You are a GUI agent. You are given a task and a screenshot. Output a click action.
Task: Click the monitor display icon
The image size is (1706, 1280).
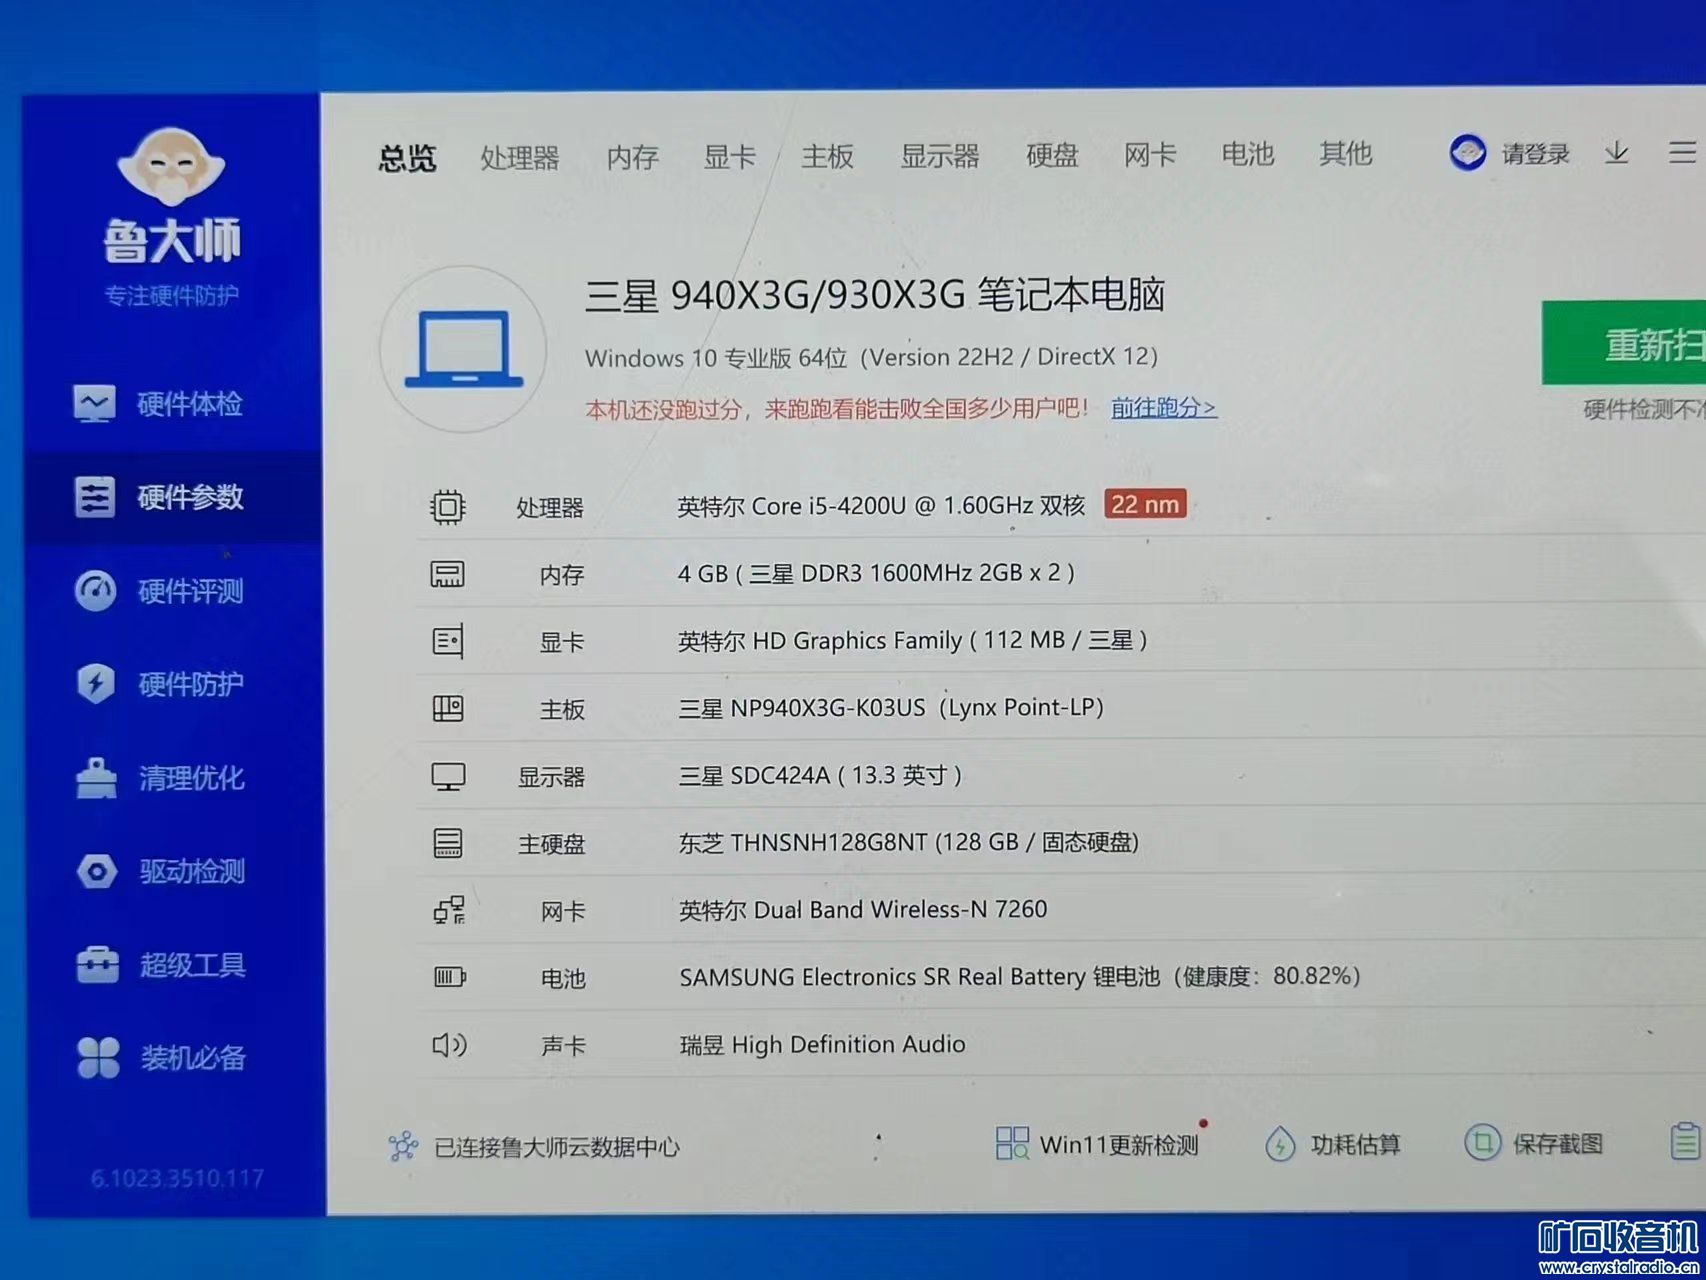point(448,777)
